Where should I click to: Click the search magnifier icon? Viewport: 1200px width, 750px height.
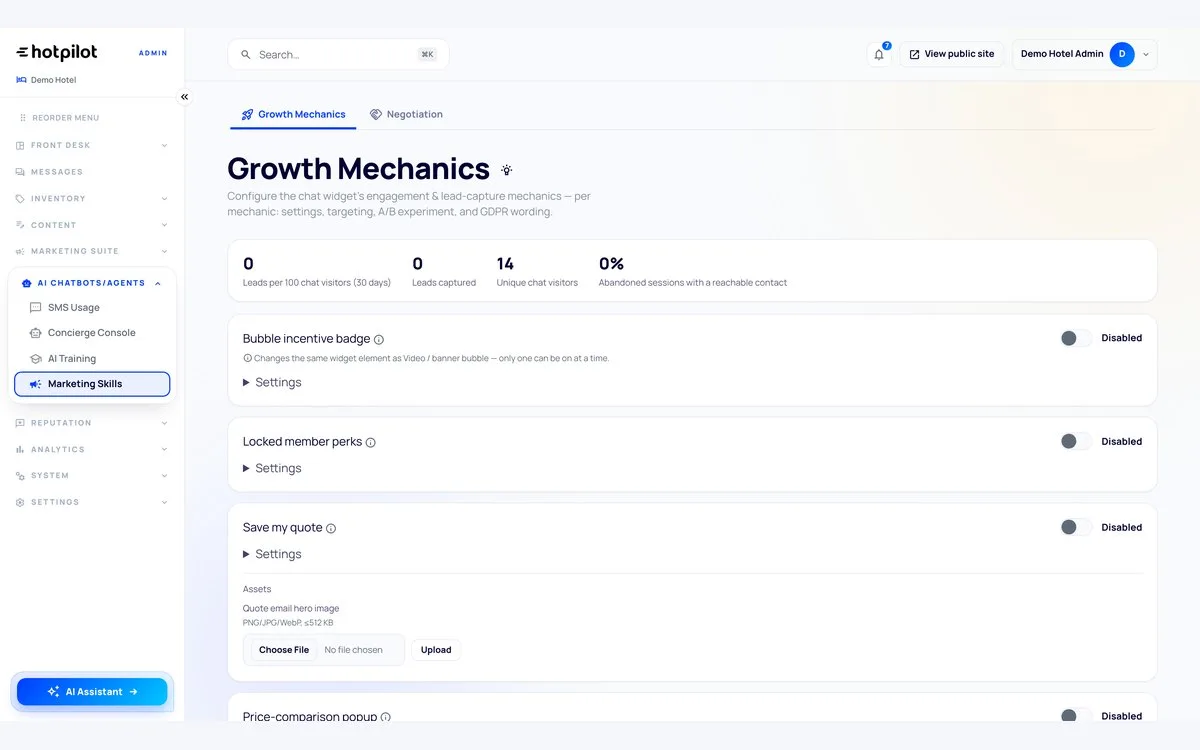point(246,55)
